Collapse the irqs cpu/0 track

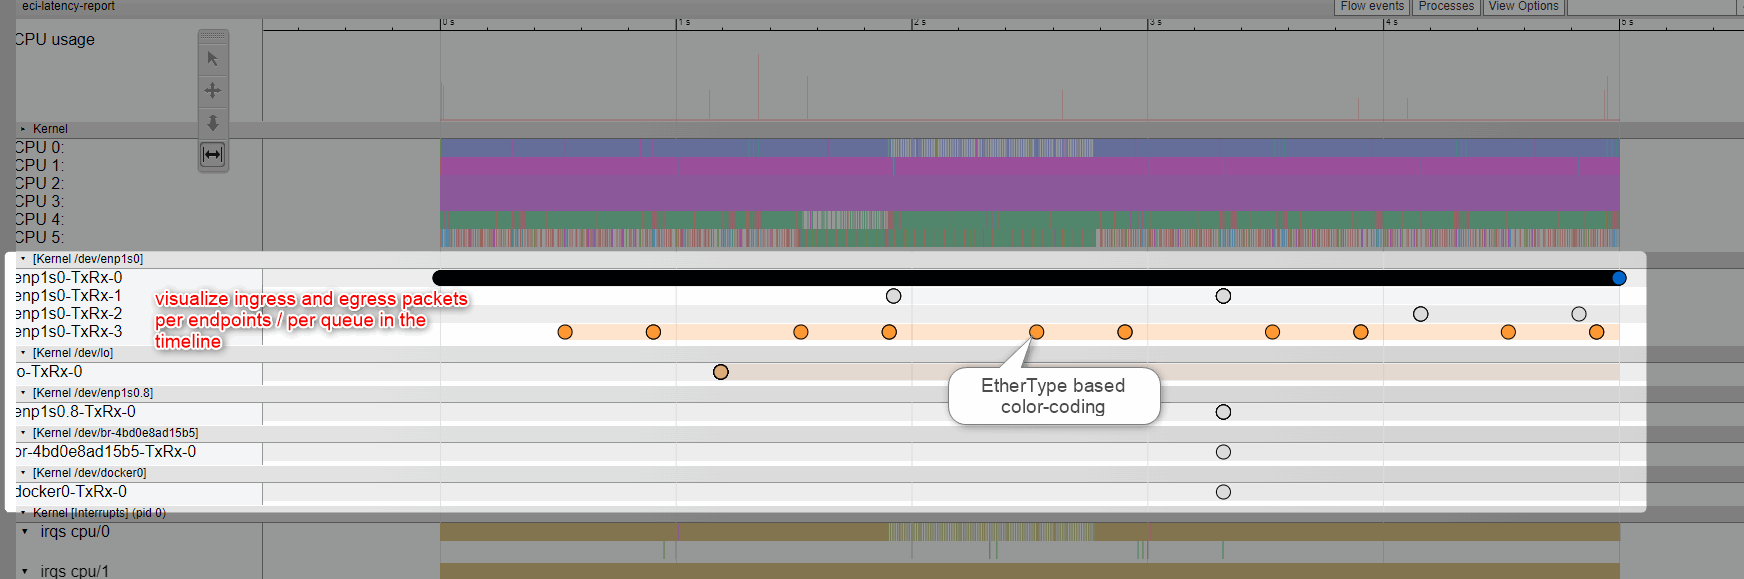(x=25, y=532)
